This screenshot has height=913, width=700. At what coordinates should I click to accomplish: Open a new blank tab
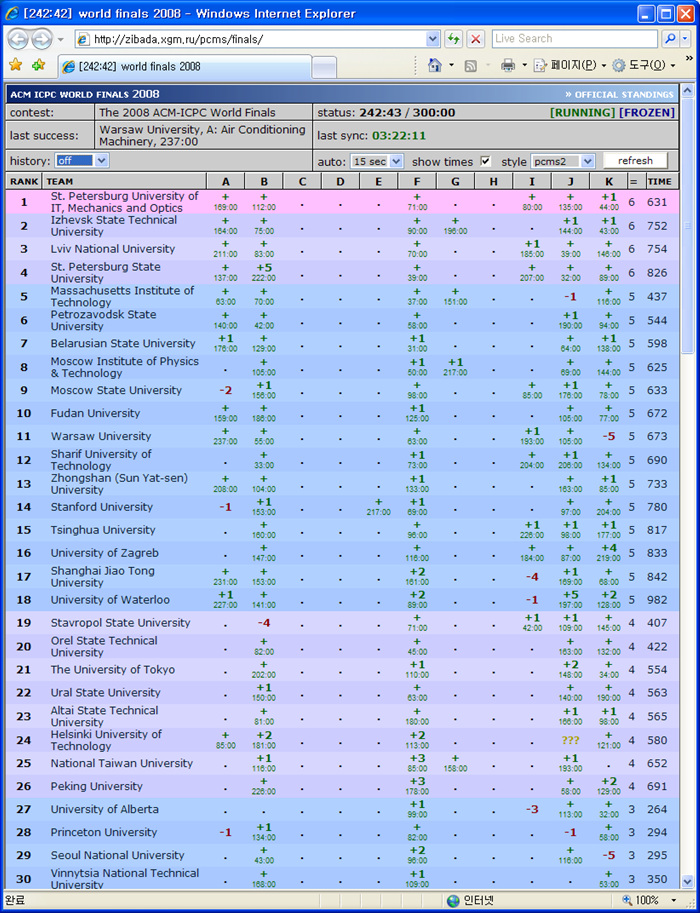324,68
